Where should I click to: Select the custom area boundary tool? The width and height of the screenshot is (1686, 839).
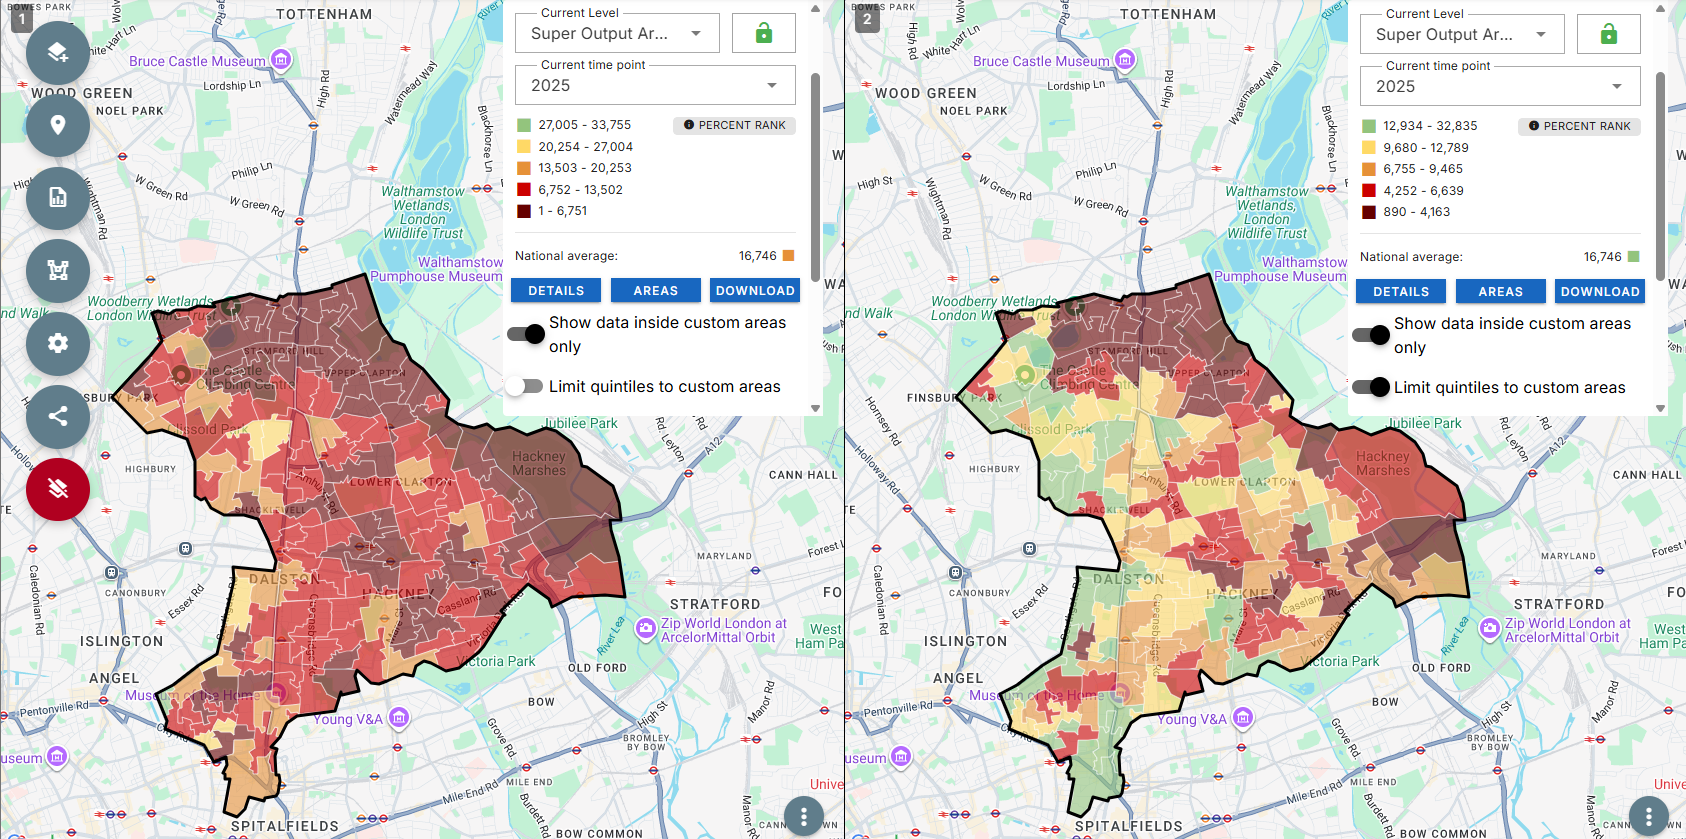(x=58, y=271)
